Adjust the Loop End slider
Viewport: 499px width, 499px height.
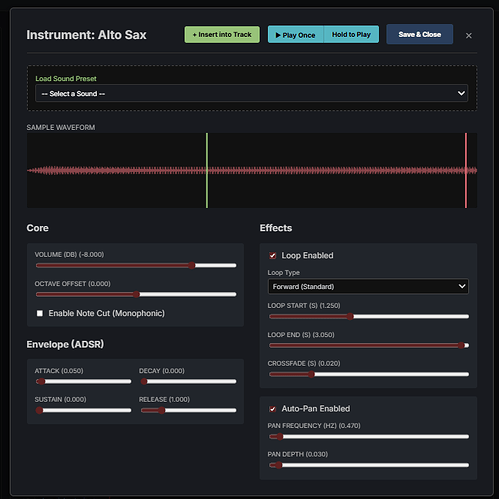[x=369, y=345]
